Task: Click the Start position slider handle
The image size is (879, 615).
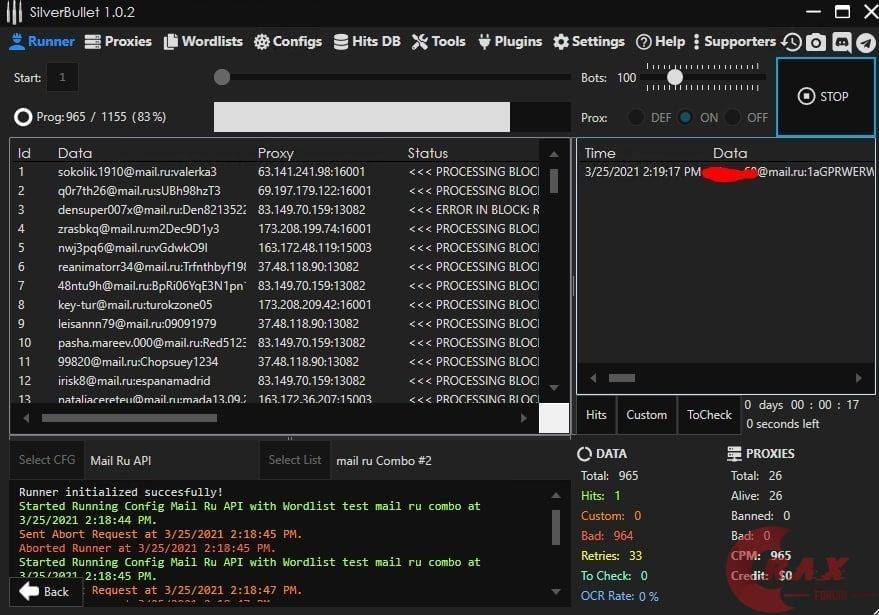Action: pyautogui.click(x=222, y=77)
